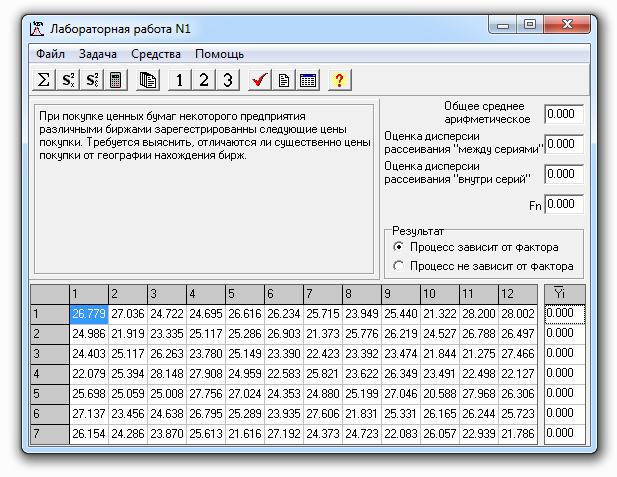This screenshot has width=617, height=477.
Task: Click column header 12 in the data table
Action: pyautogui.click(x=518, y=294)
